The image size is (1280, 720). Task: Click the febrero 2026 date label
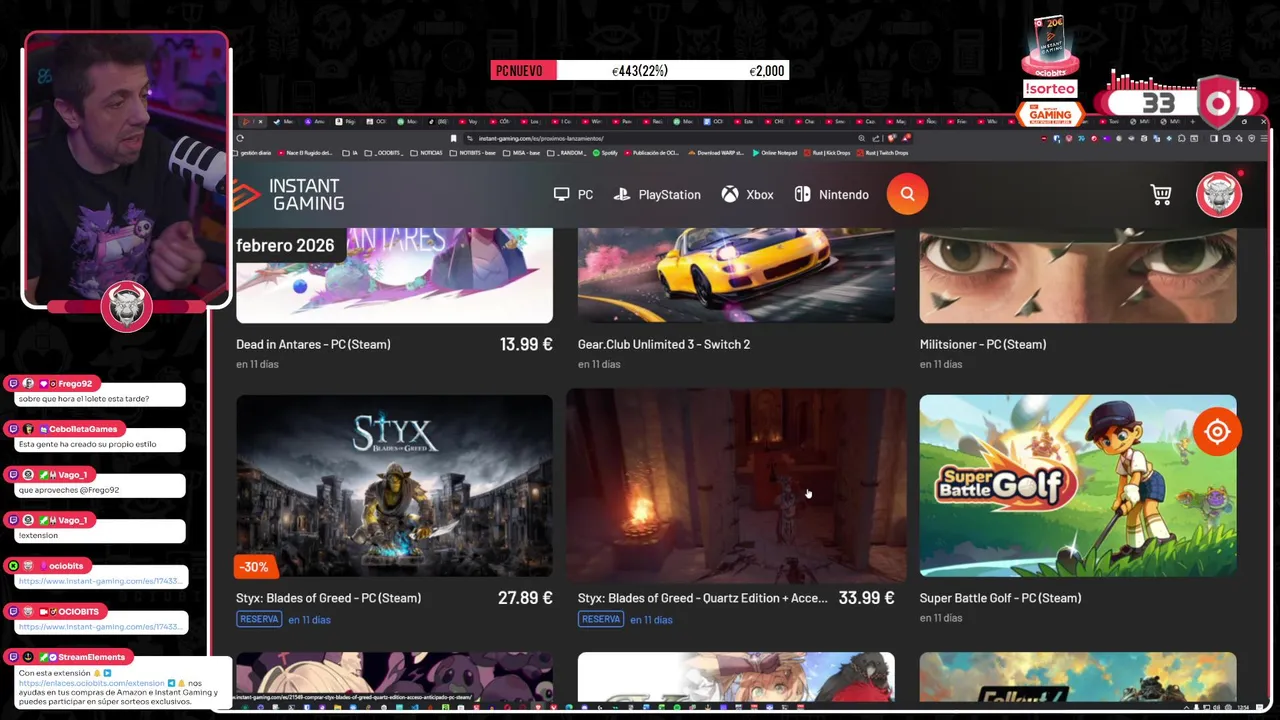[285, 245]
